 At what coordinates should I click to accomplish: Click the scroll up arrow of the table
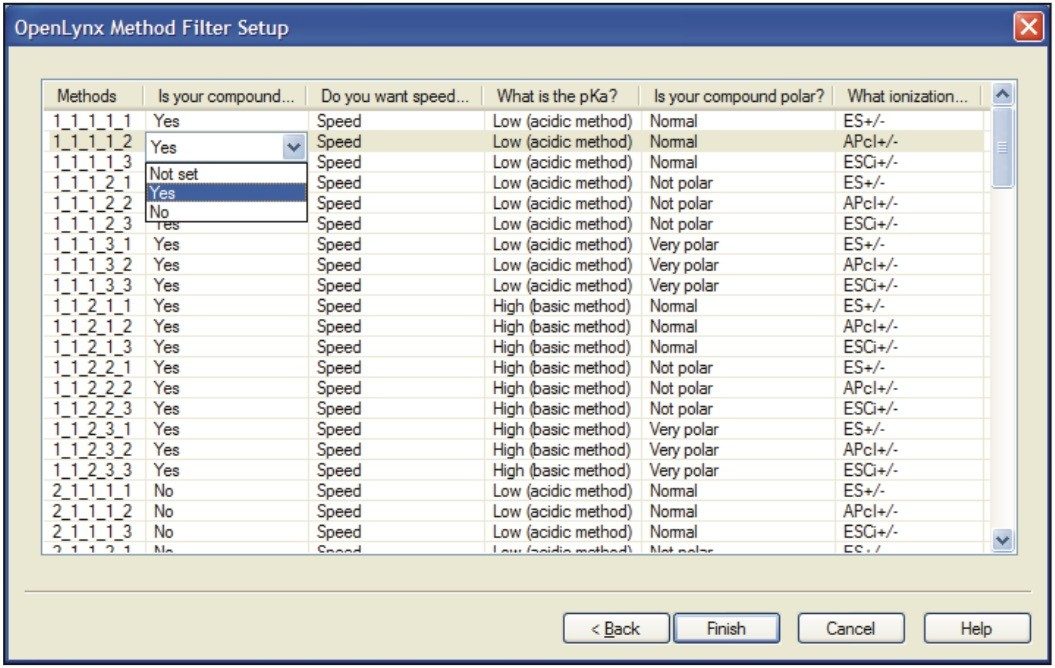pos(1002,94)
